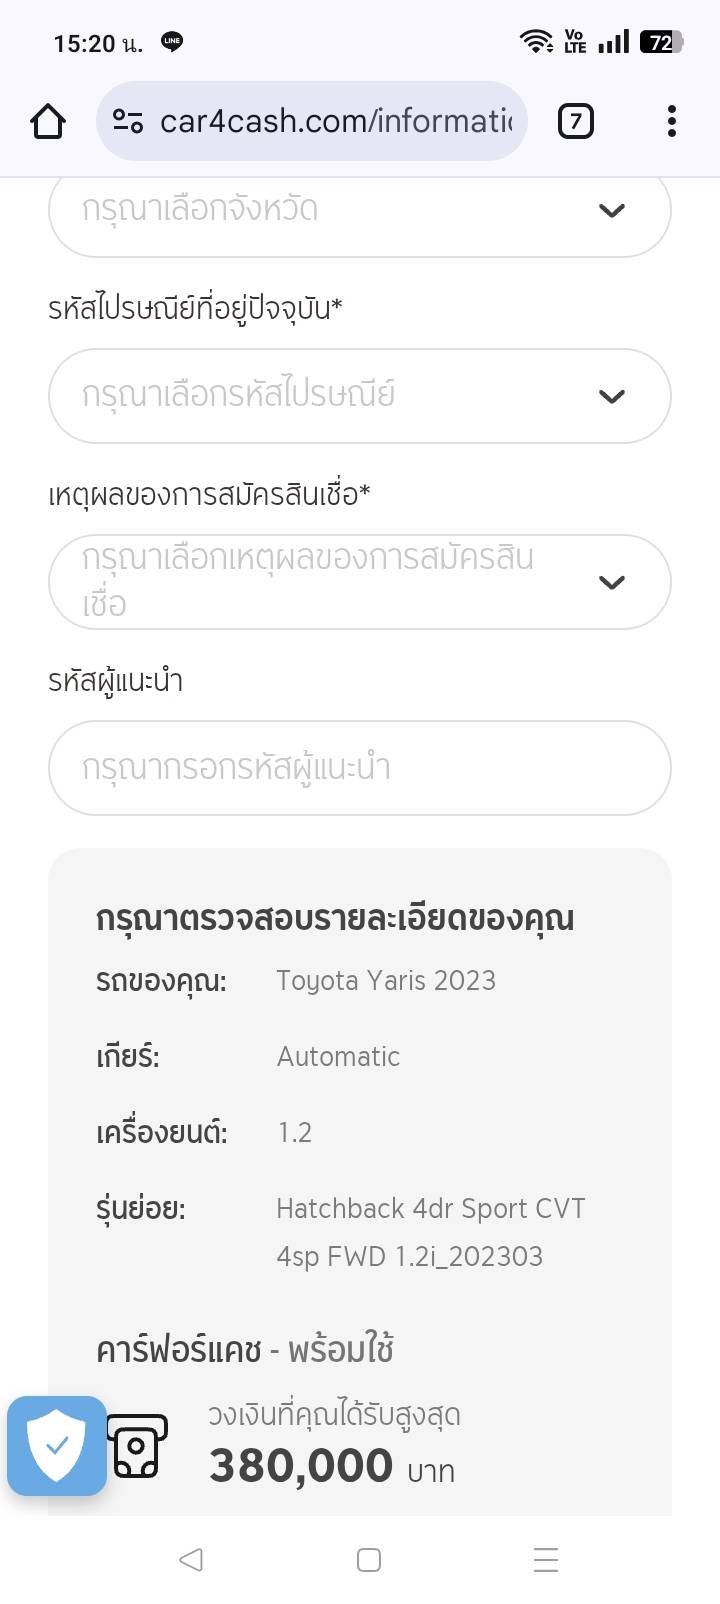
Task: Expand the province selection dropdown
Action: [x=359, y=211]
